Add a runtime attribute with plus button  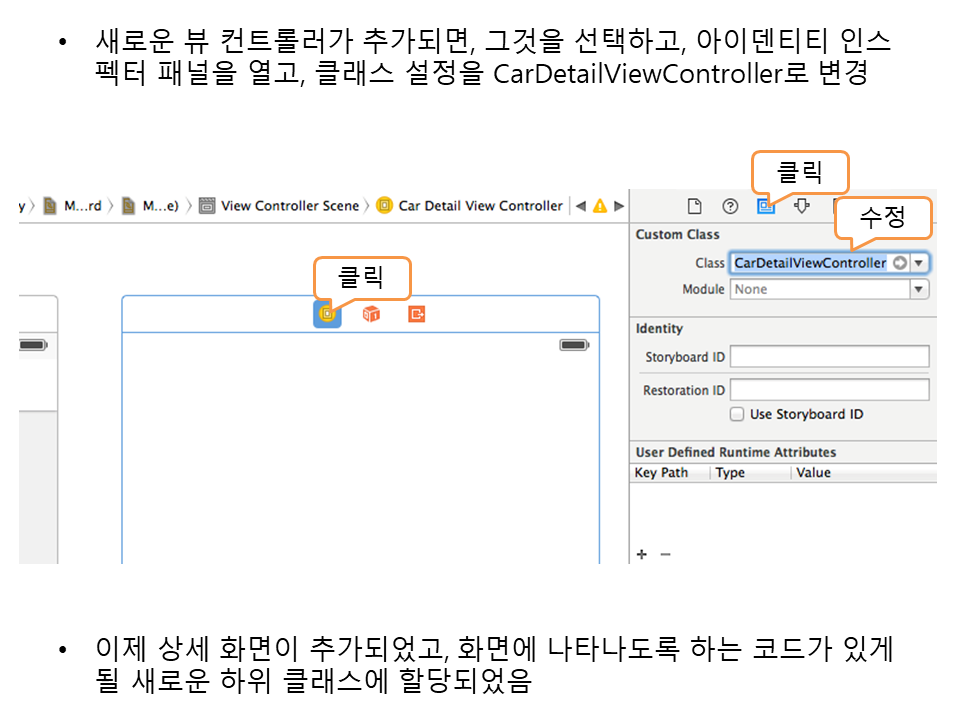coord(642,554)
